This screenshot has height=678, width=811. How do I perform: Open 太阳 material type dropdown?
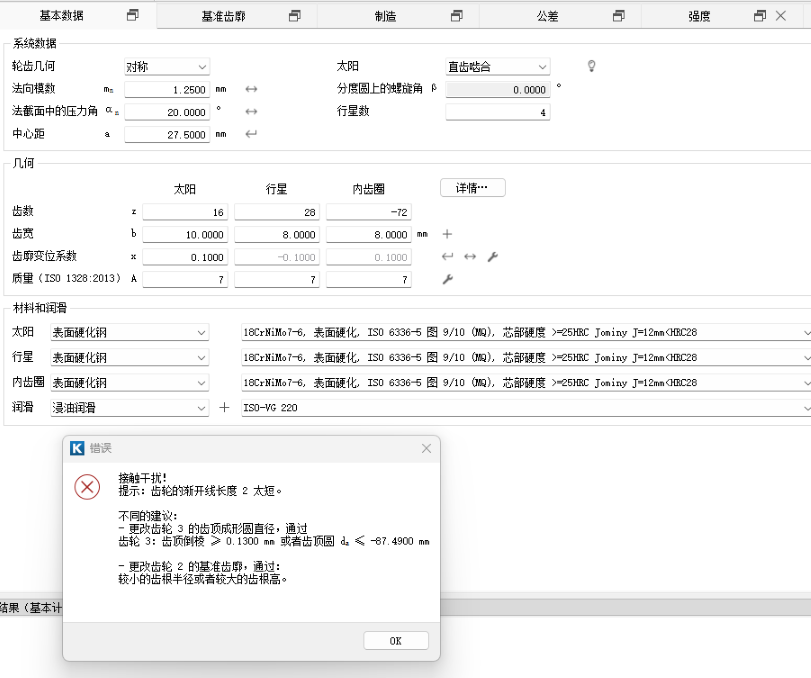[130, 333]
